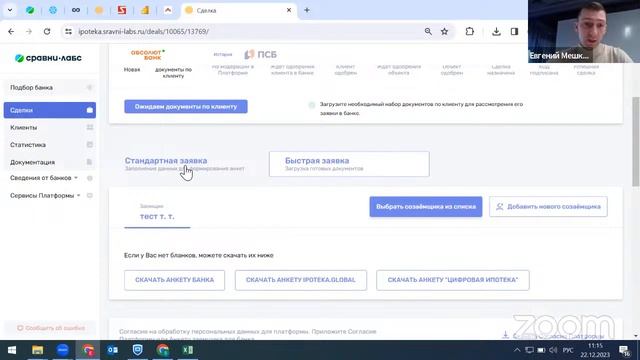Click Добавить нового созаёмщика
This screenshot has height=360, width=640.
(x=548, y=207)
